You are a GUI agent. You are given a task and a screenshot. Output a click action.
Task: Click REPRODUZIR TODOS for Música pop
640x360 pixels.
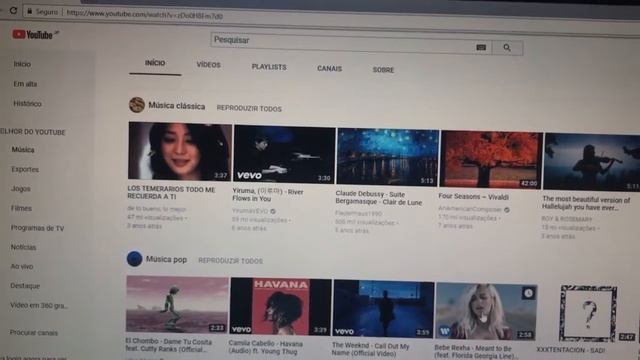tap(231, 261)
